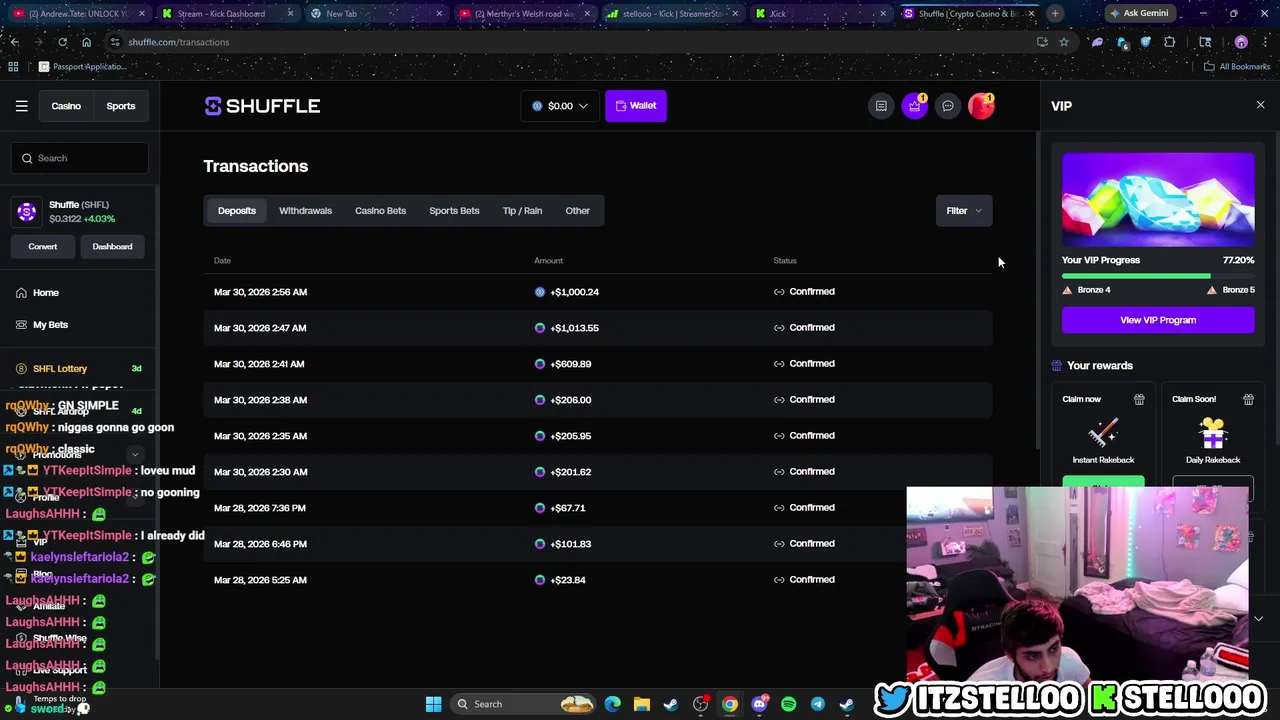The image size is (1280, 720).
Task: Click the Convert button
Action: coord(42,246)
